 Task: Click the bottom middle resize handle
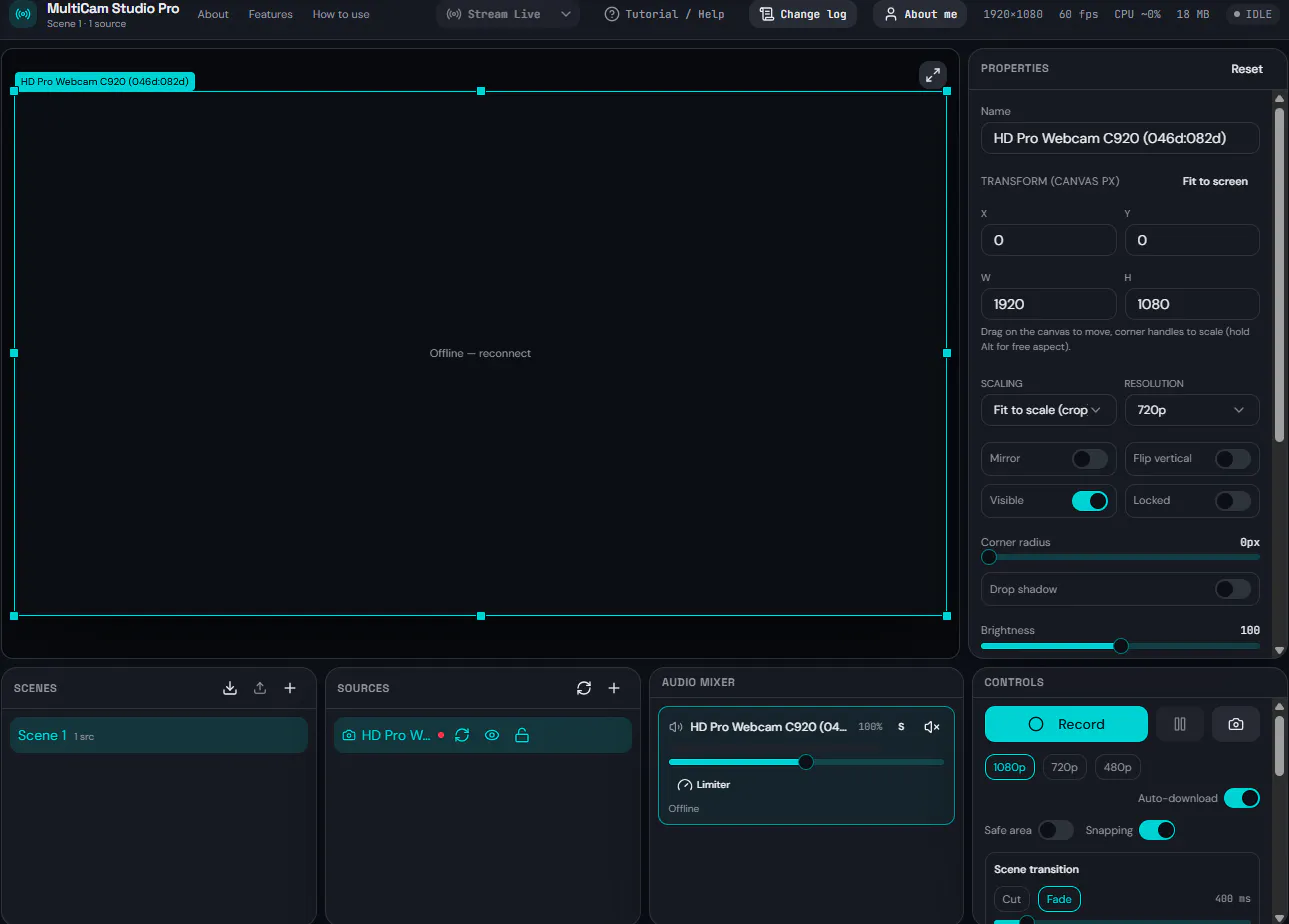[x=481, y=616]
